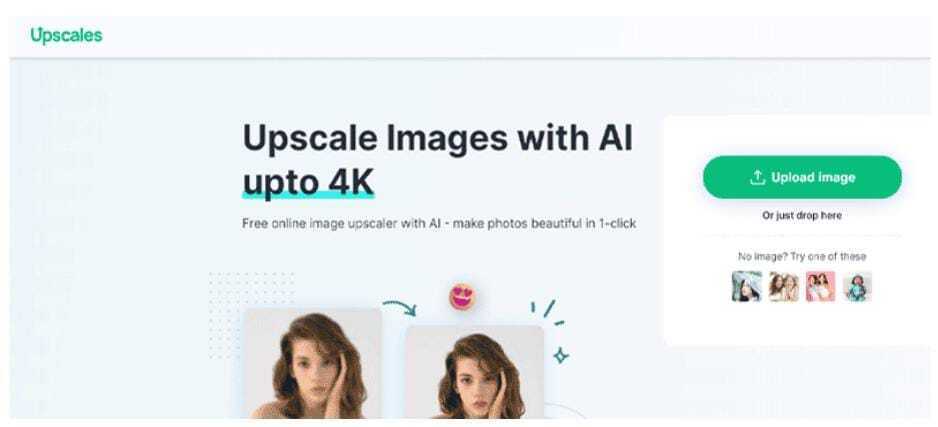Select the first sample photo with the blue background
Screen dimensions: 938x427
pyautogui.click(x=747, y=286)
